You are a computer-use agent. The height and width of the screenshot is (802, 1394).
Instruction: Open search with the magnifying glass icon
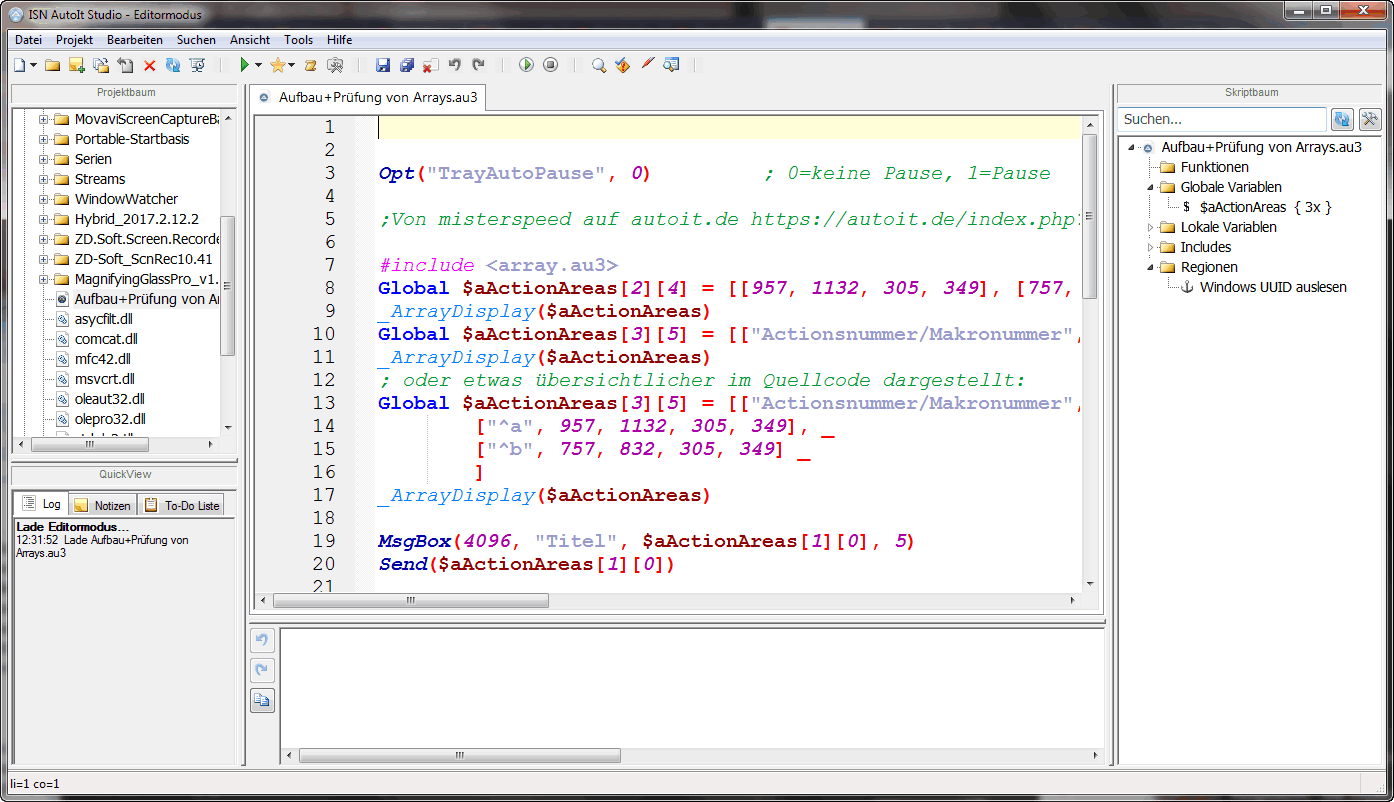pos(598,65)
